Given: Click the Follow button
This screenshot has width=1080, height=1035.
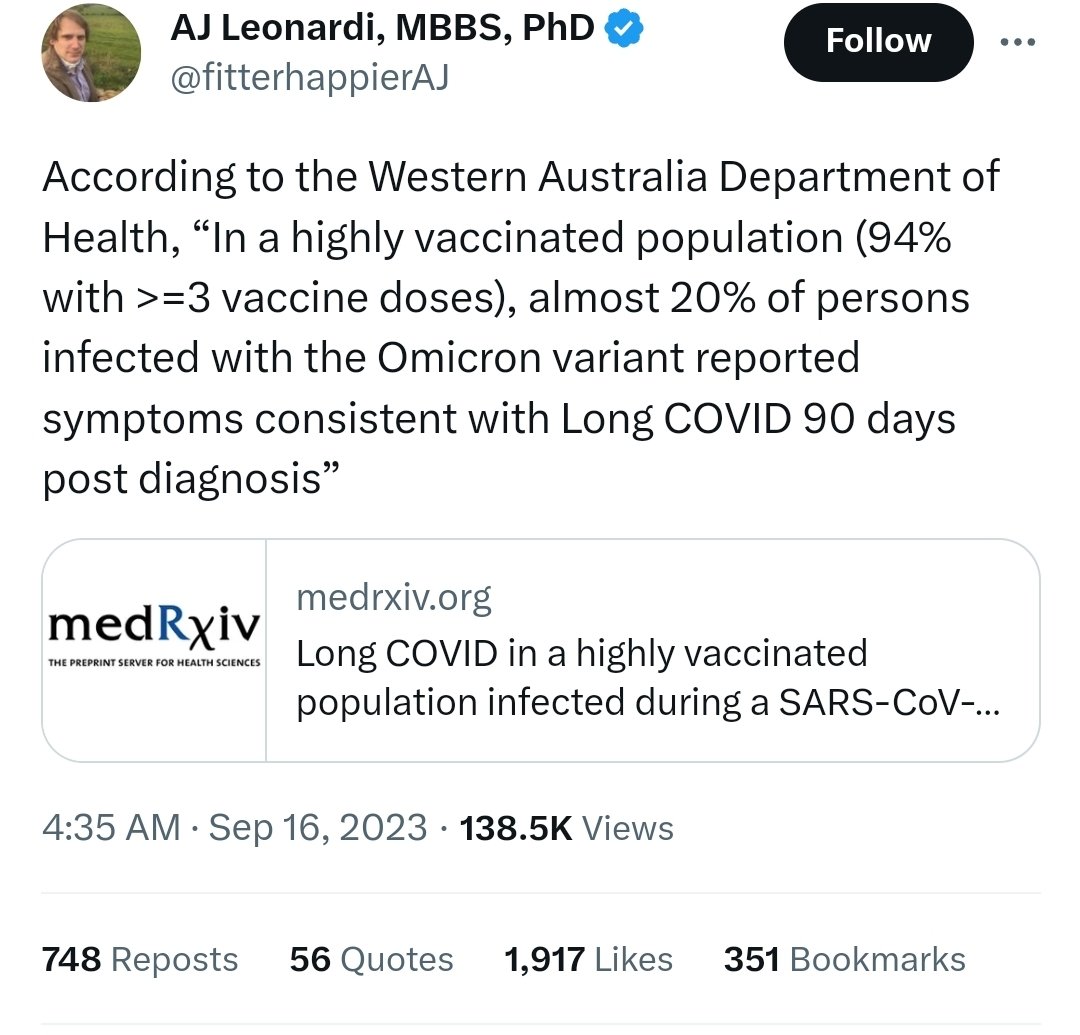Looking at the screenshot, I should (x=878, y=42).
